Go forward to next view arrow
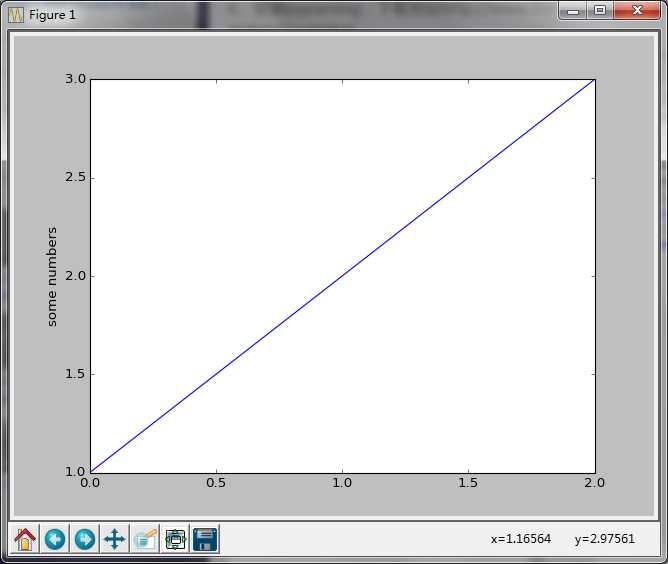The height and width of the screenshot is (564, 668). pyautogui.click(x=85, y=539)
